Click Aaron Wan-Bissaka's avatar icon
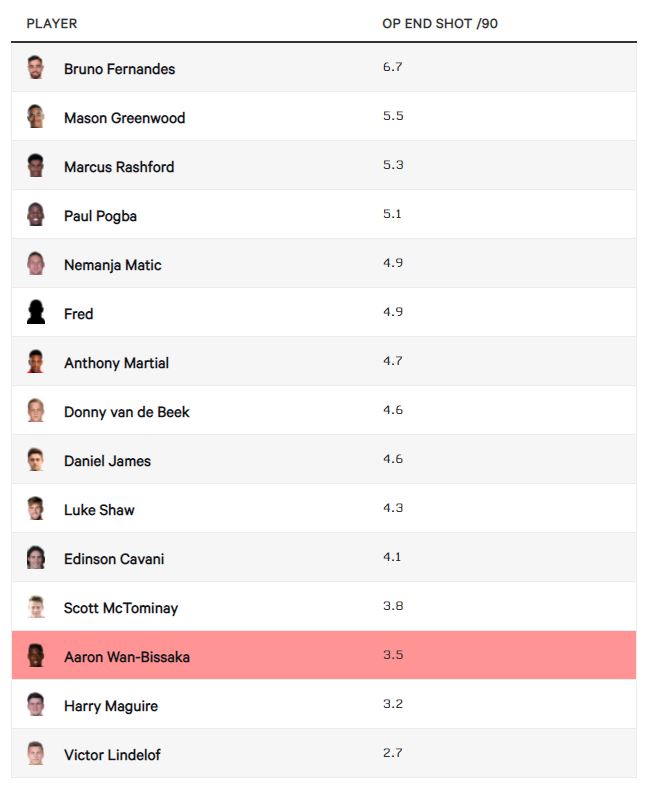The width and height of the screenshot is (649, 785). 36,656
